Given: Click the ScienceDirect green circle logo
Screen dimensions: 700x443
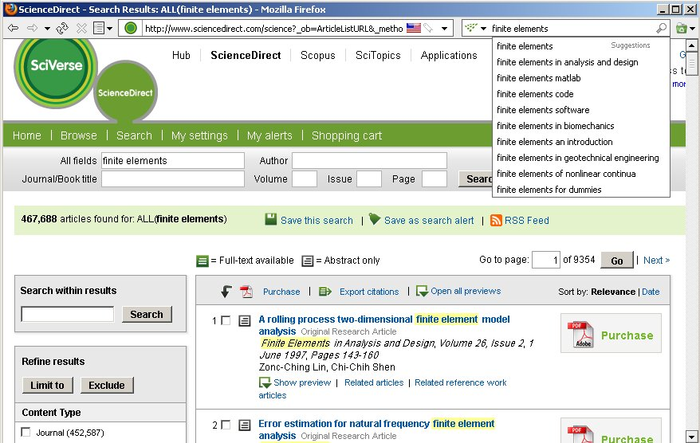Looking at the screenshot, I should pyautogui.click(x=125, y=92).
